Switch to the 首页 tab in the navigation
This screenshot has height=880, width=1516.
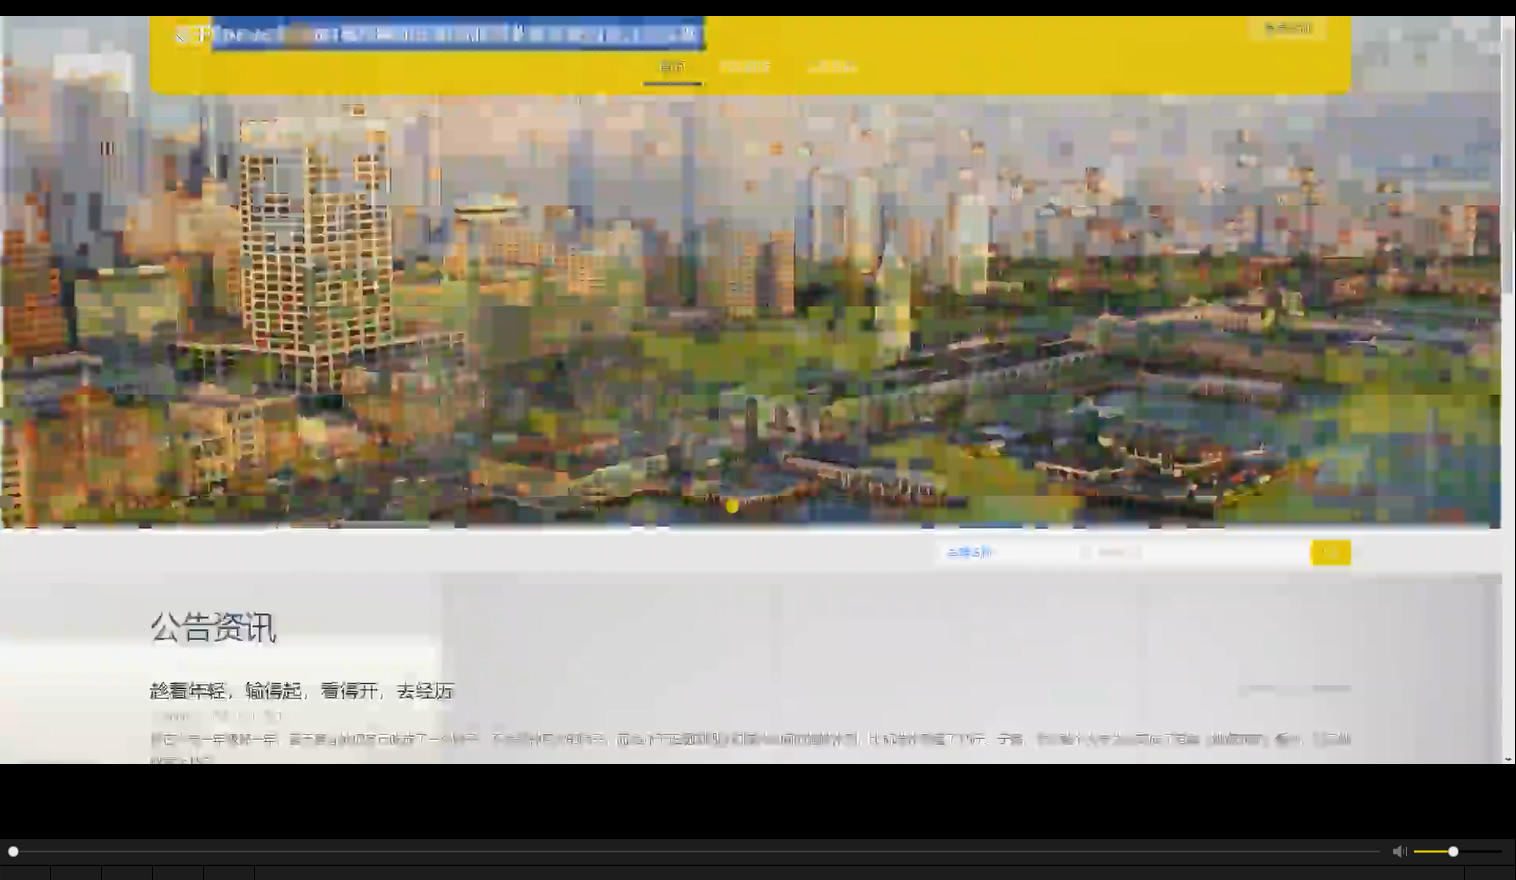click(672, 65)
